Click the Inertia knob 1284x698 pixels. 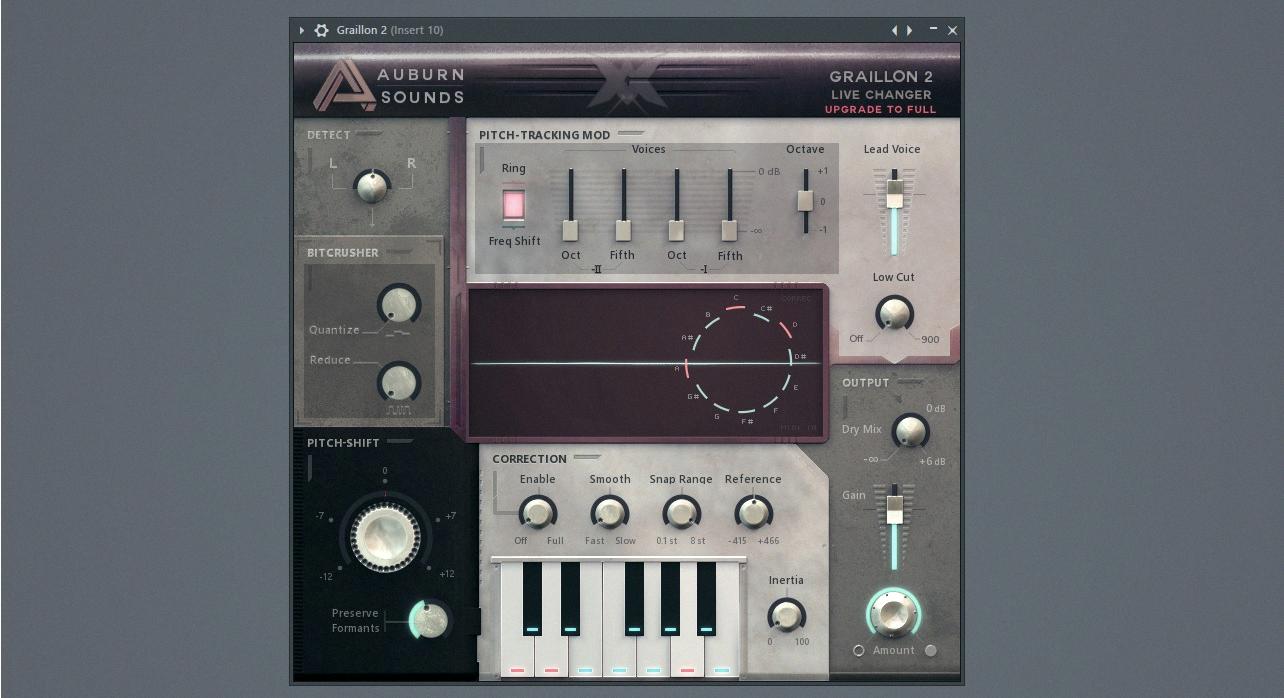pyautogui.click(x=786, y=615)
